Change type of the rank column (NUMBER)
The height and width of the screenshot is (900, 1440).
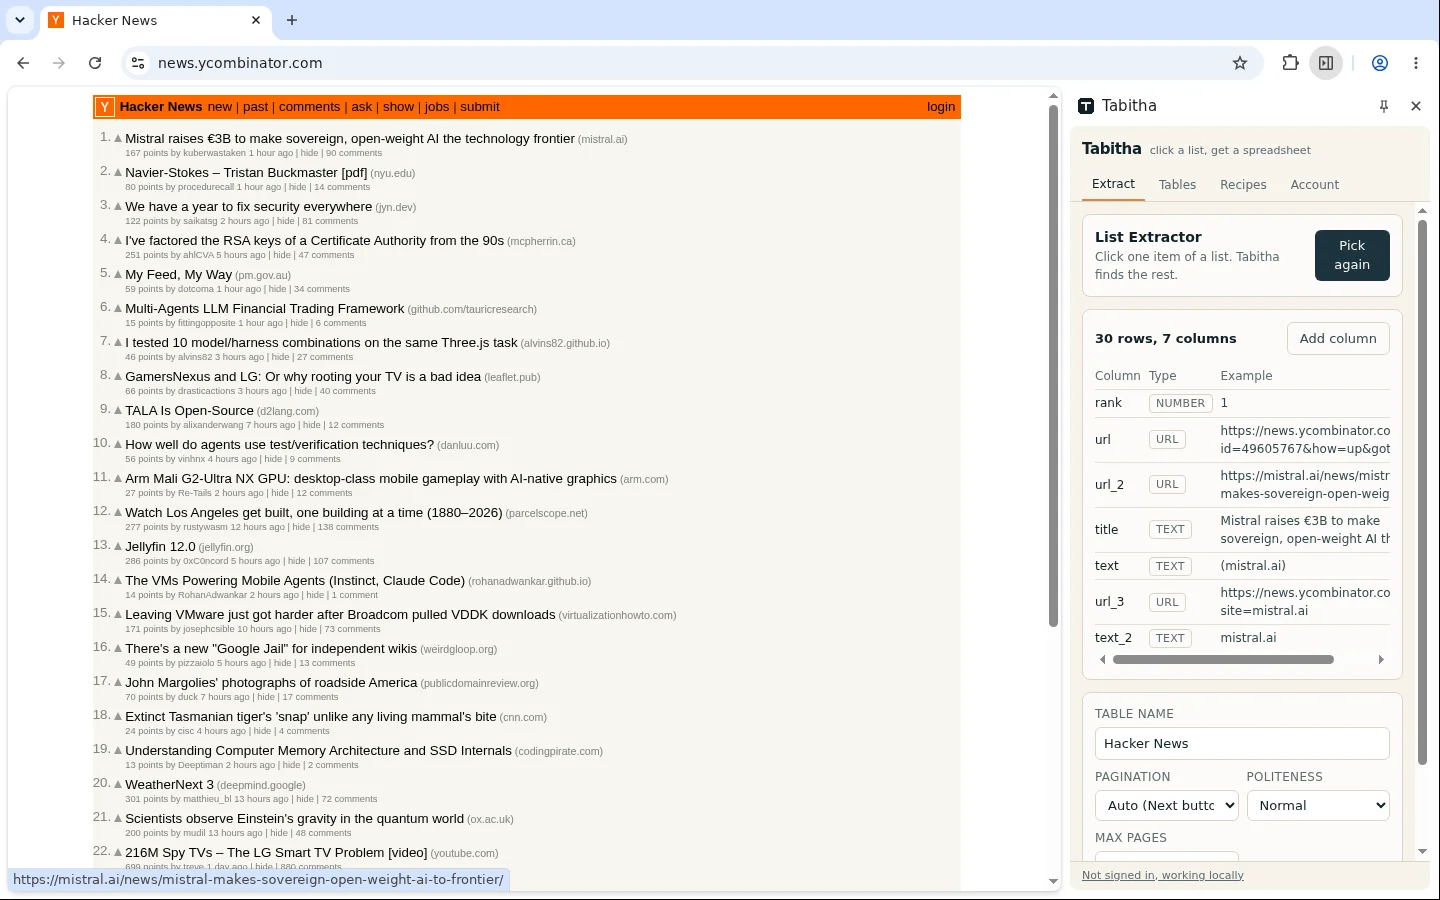(1180, 403)
